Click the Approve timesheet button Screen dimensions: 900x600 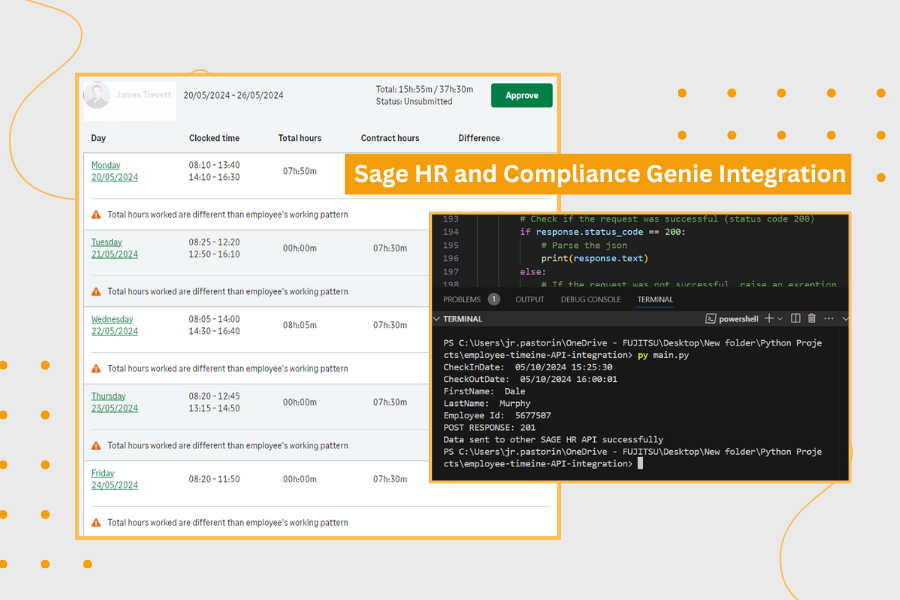point(521,96)
